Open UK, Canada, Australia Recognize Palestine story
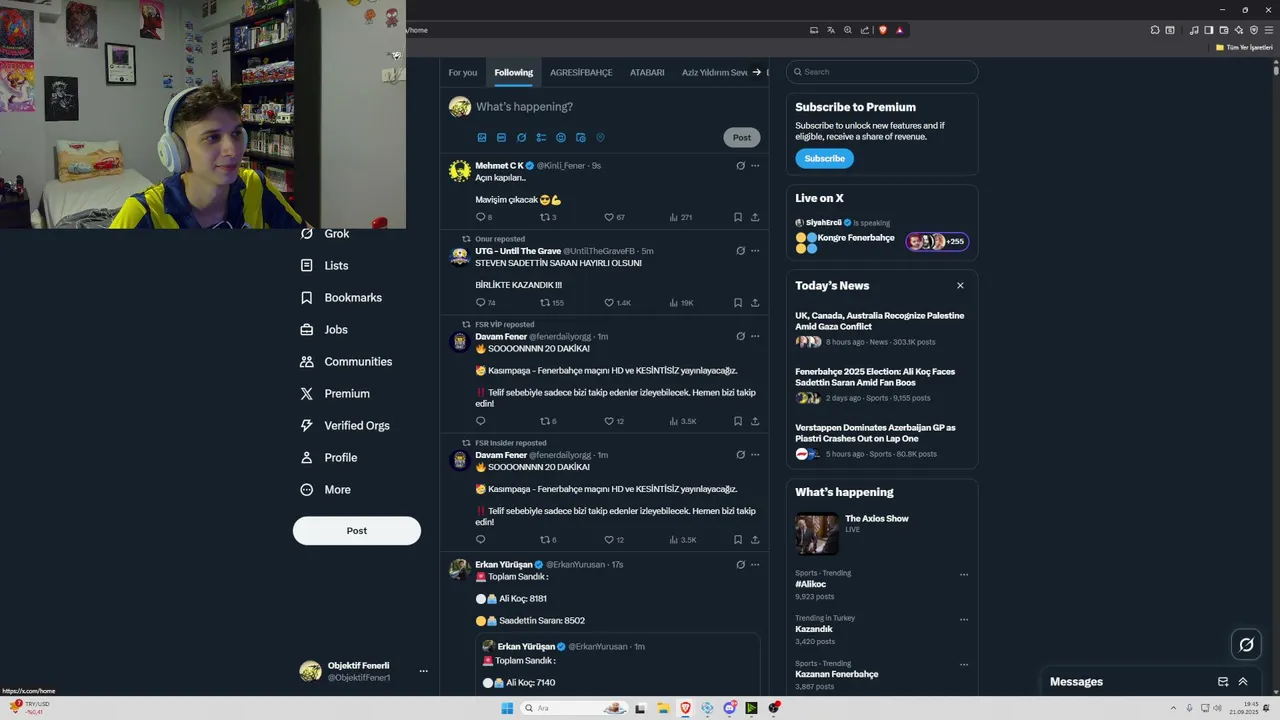This screenshot has width=1280, height=720. tap(881, 321)
